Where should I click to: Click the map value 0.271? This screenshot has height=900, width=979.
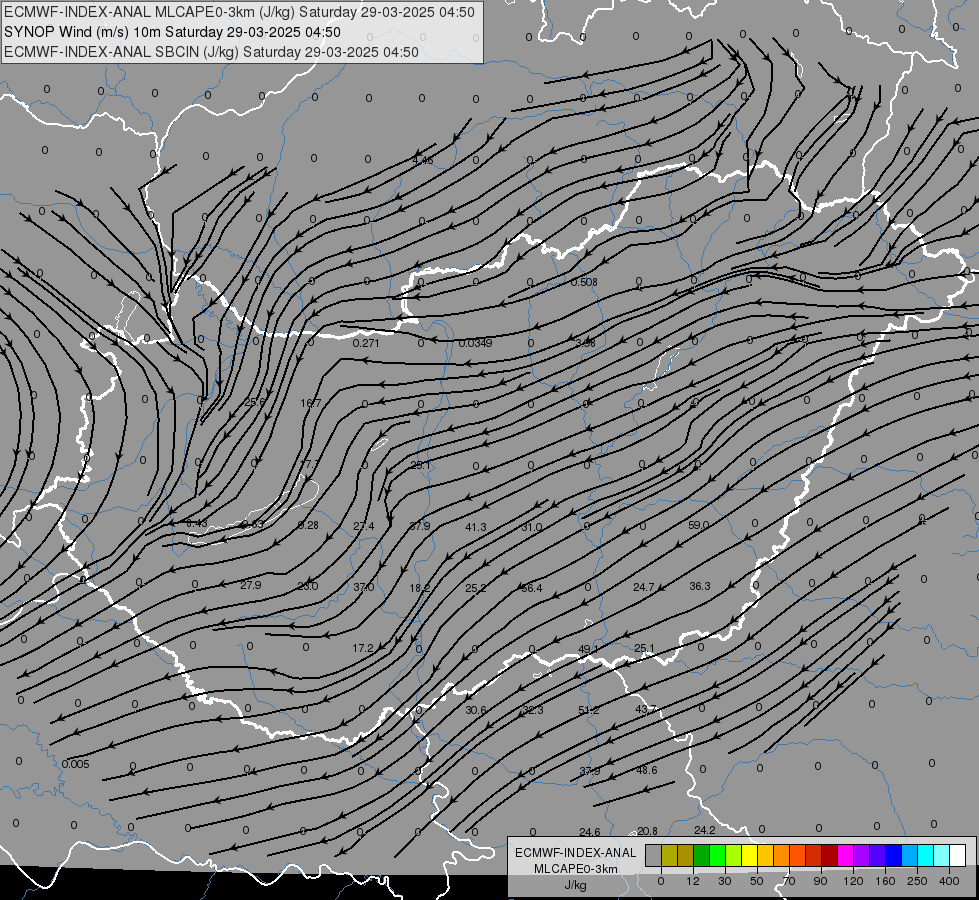pos(366,343)
